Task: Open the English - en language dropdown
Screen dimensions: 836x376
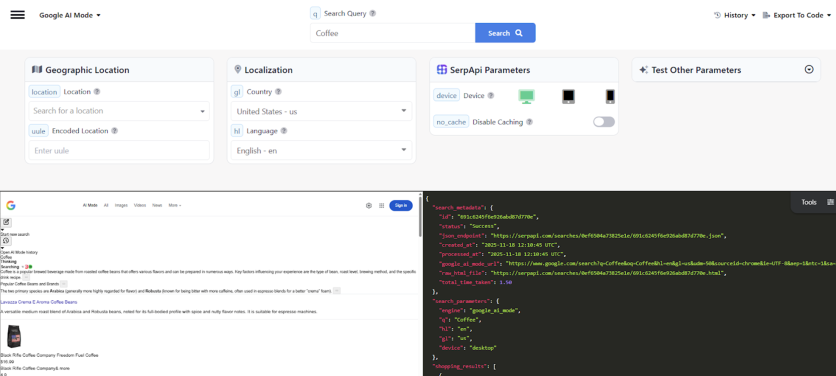Action: (x=321, y=151)
